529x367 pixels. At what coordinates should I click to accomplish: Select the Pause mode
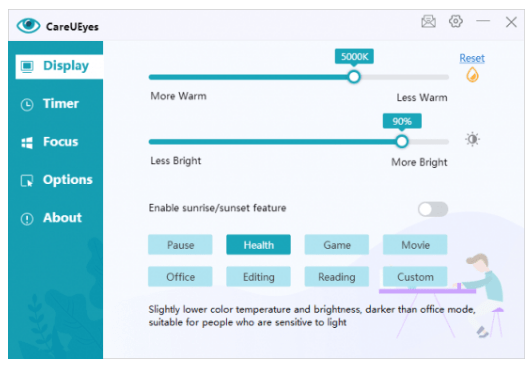pyautogui.click(x=180, y=245)
